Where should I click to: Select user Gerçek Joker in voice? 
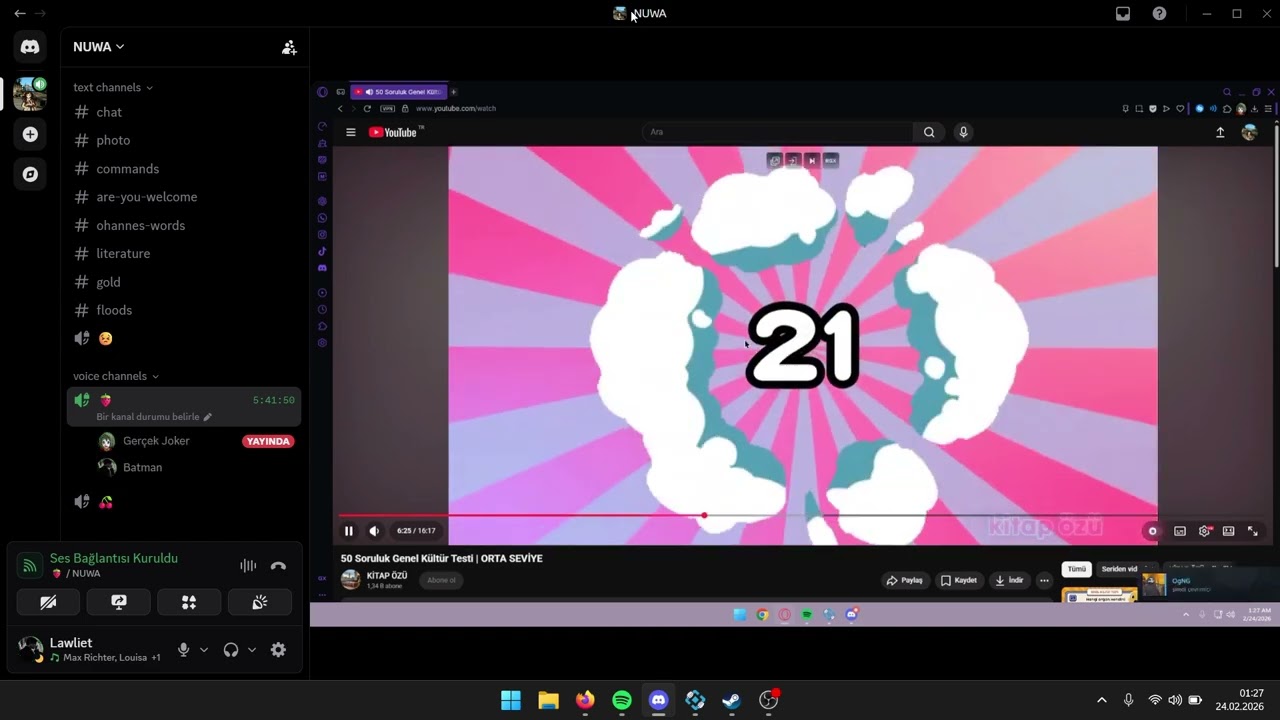pyautogui.click(x=156, y=441)
